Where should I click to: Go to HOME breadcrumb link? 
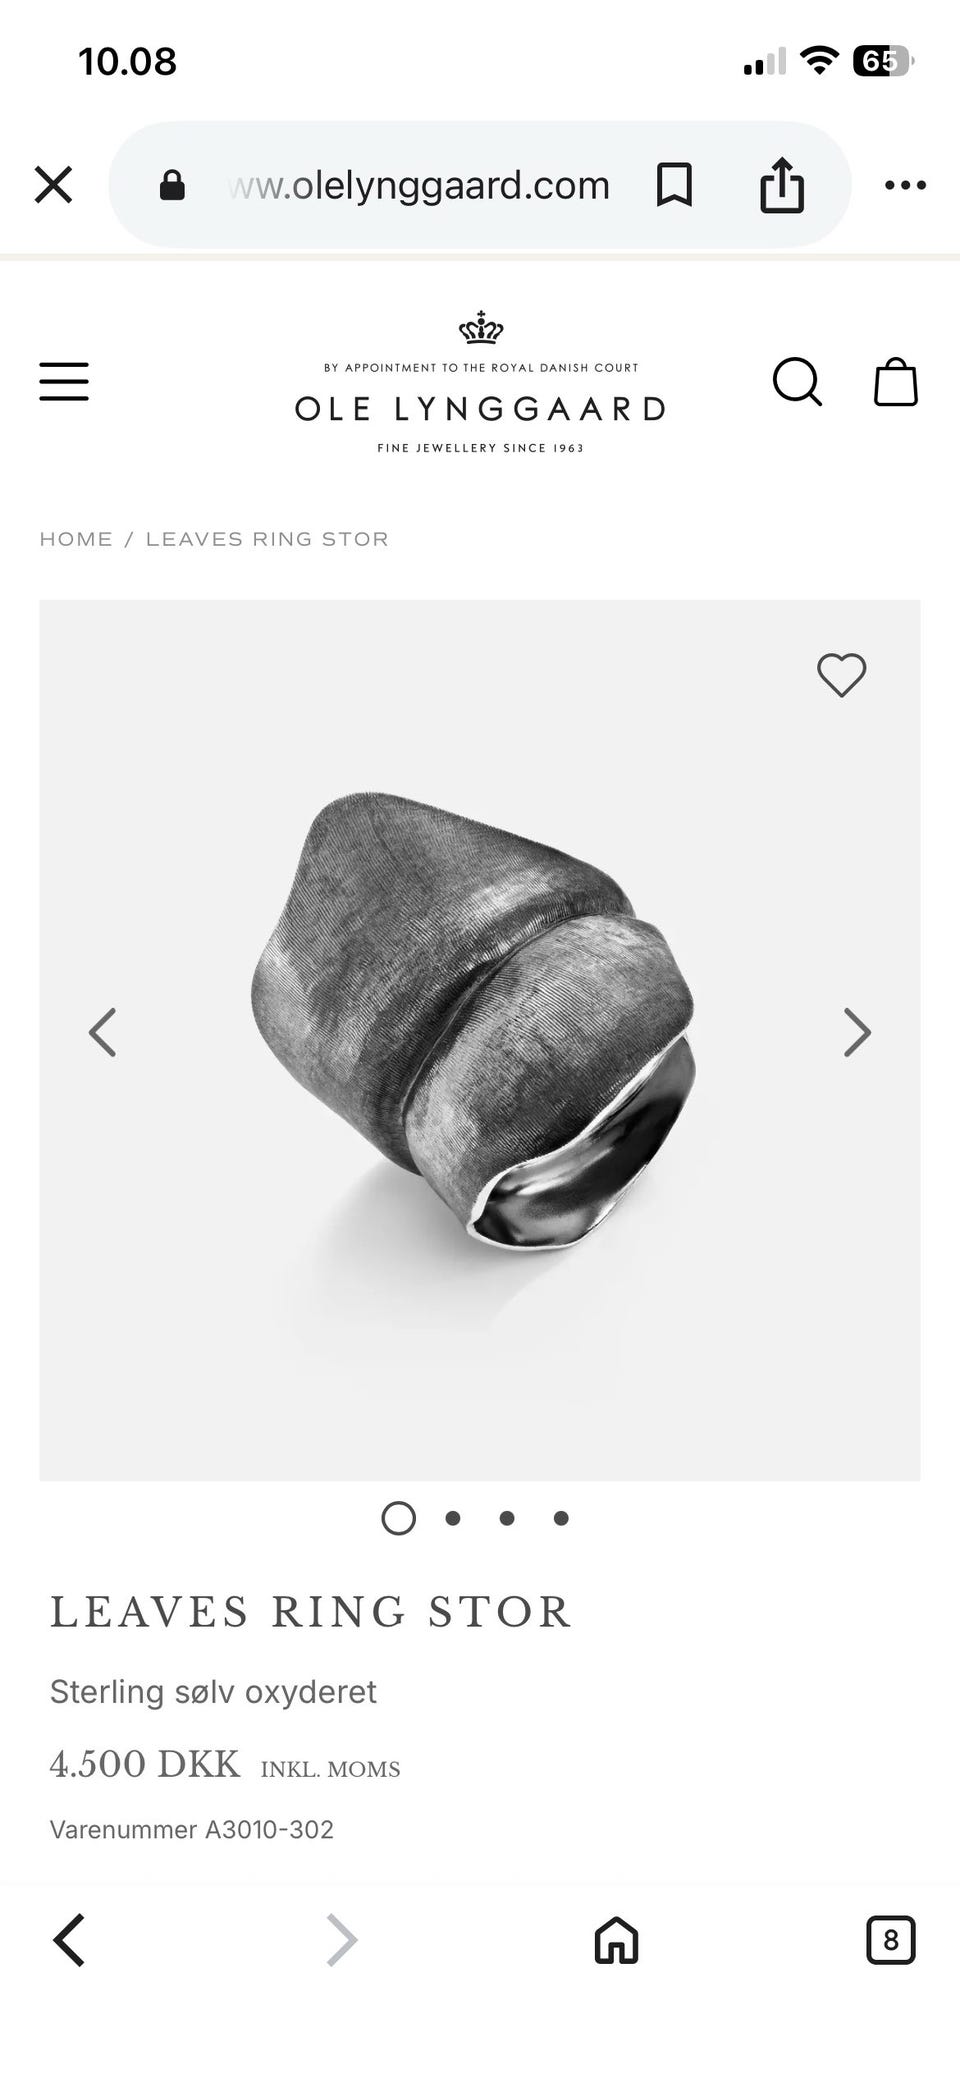(x=76, y=539)
